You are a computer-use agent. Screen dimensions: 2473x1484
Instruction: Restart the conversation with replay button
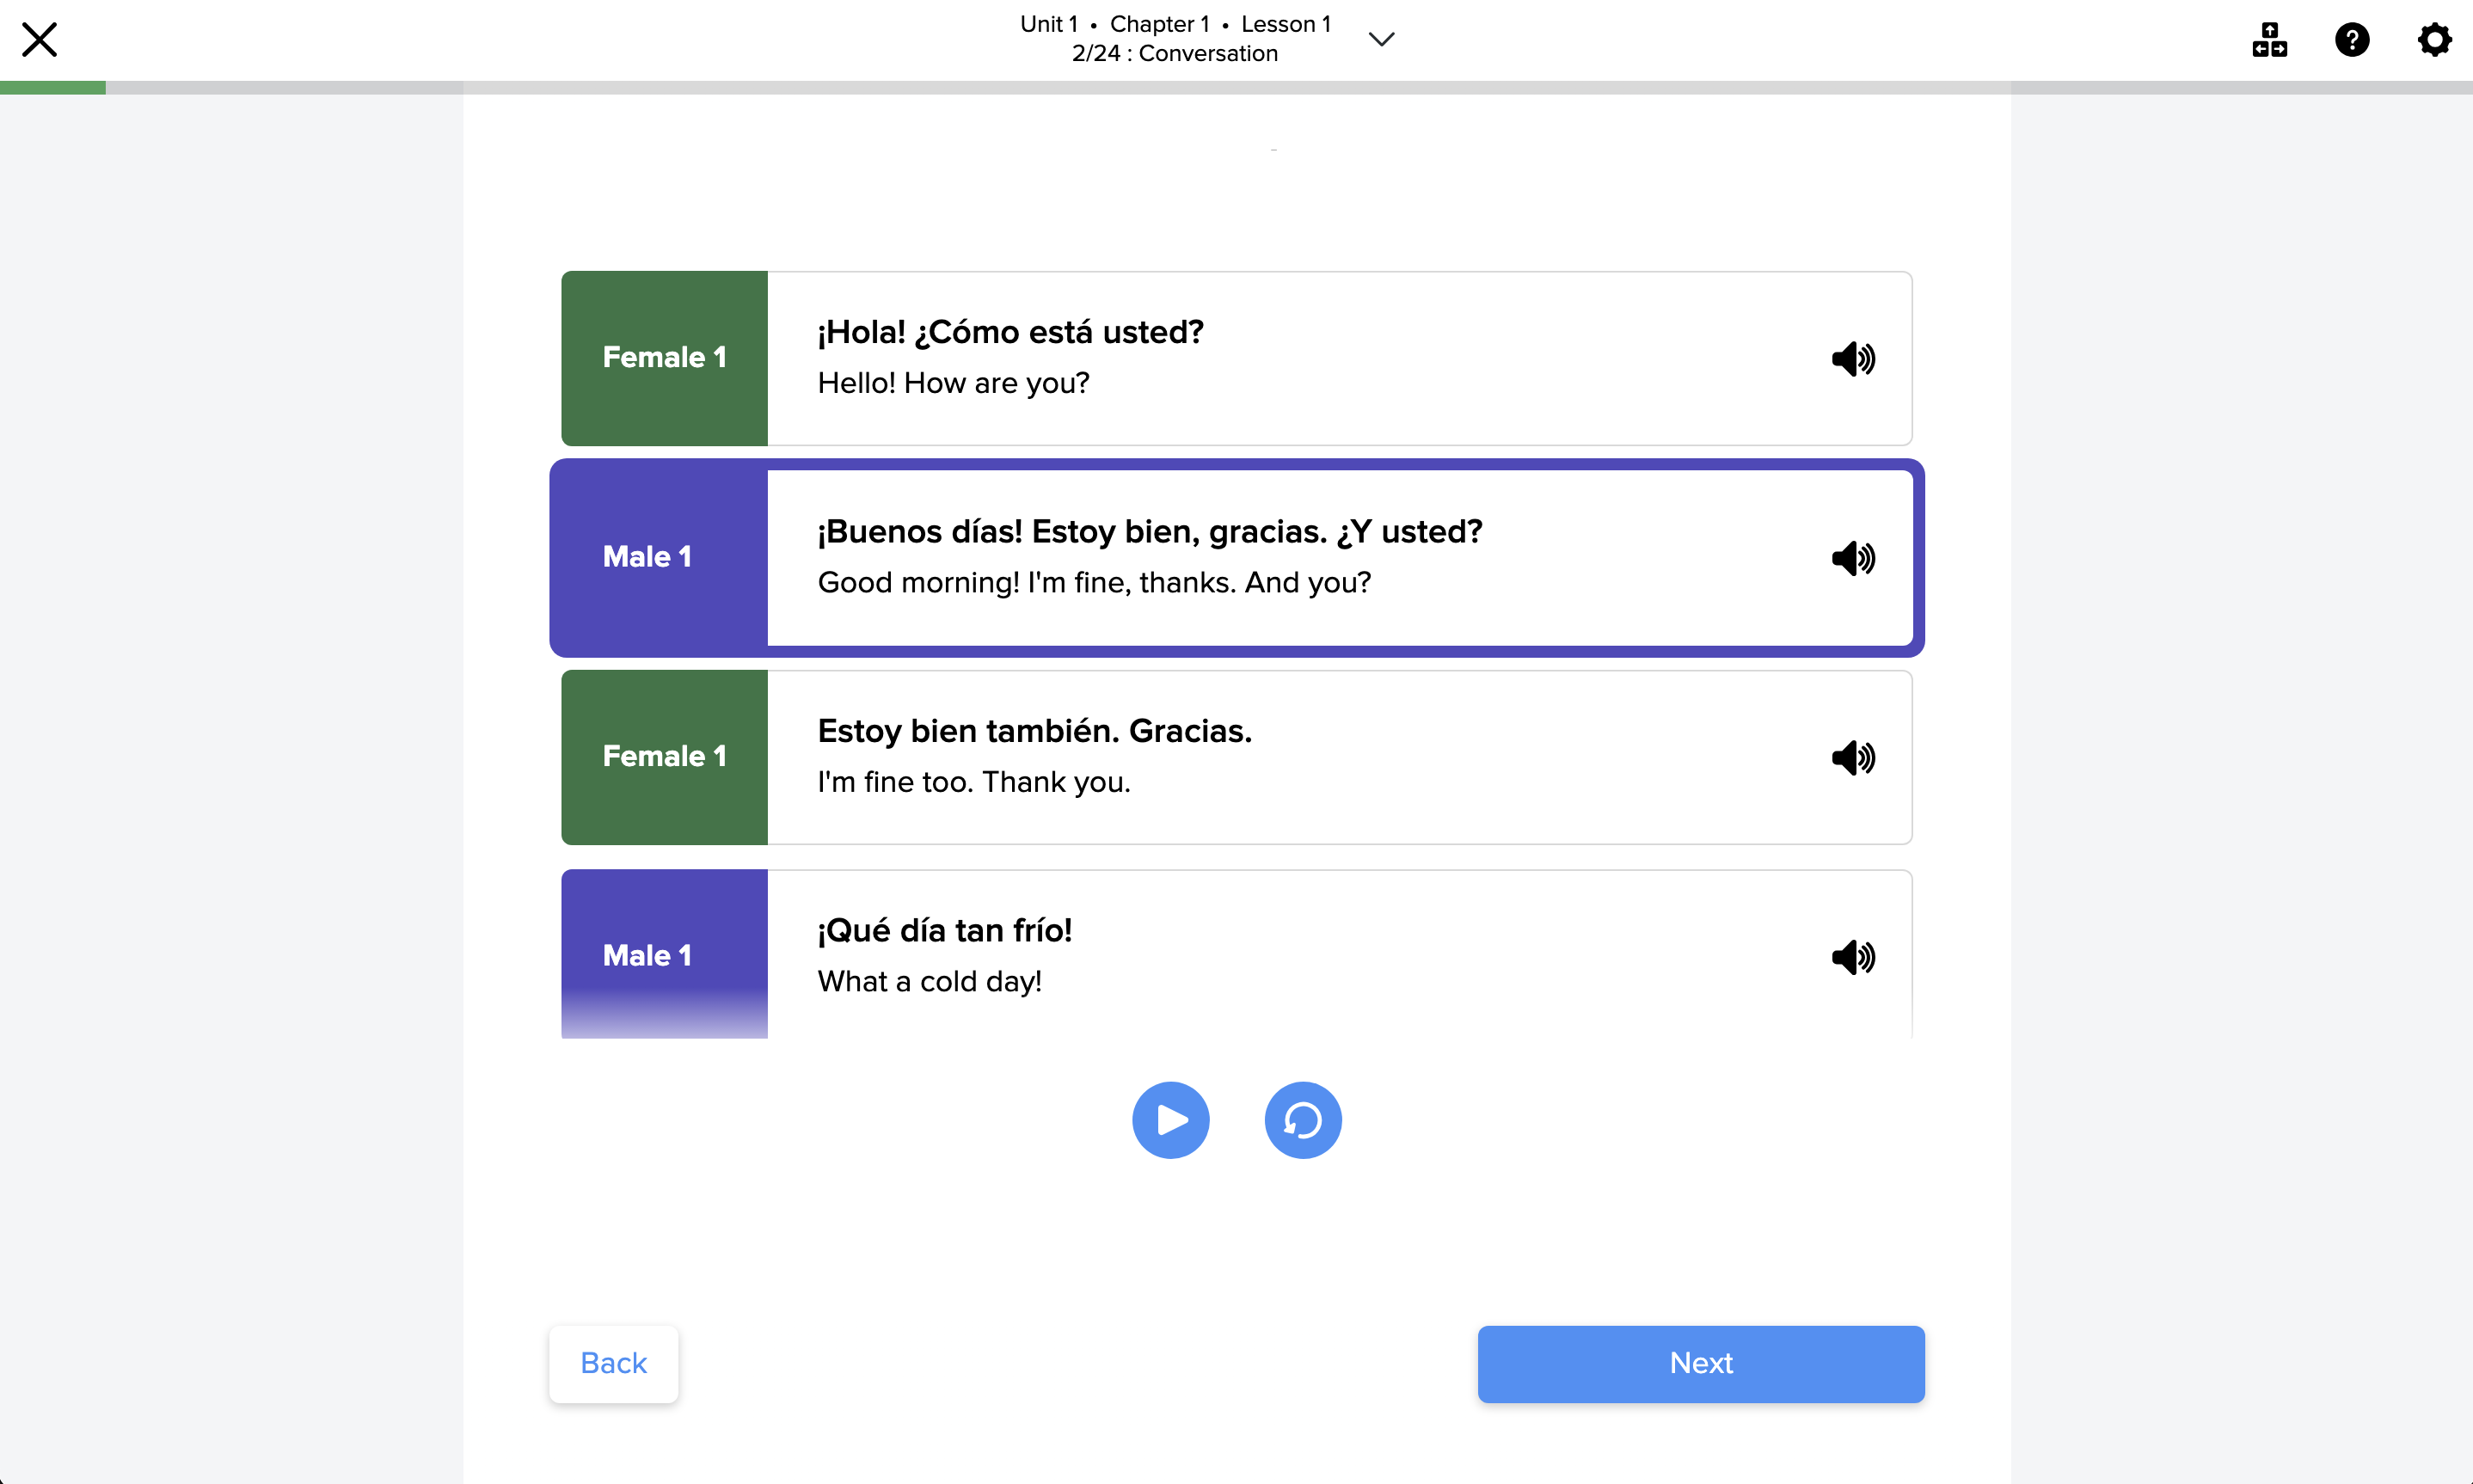[x=1303, y=1120]
